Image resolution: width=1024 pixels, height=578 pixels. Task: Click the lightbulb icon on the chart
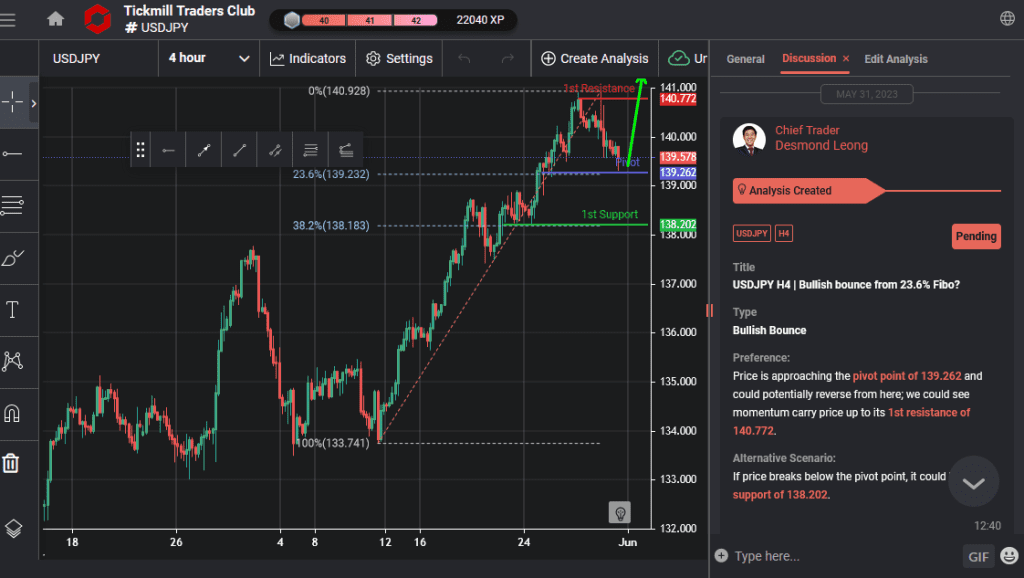(x=619, y=512)
